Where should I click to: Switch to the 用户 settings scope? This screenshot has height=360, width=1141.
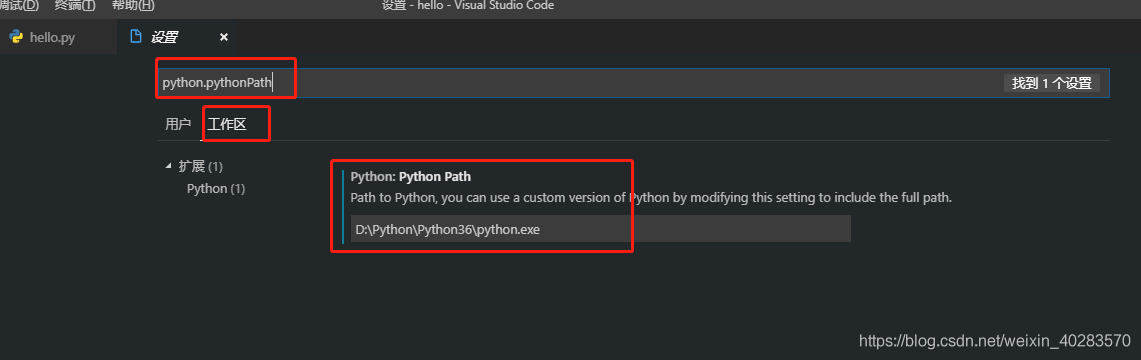pyautogui.click(x=178, y=124)
